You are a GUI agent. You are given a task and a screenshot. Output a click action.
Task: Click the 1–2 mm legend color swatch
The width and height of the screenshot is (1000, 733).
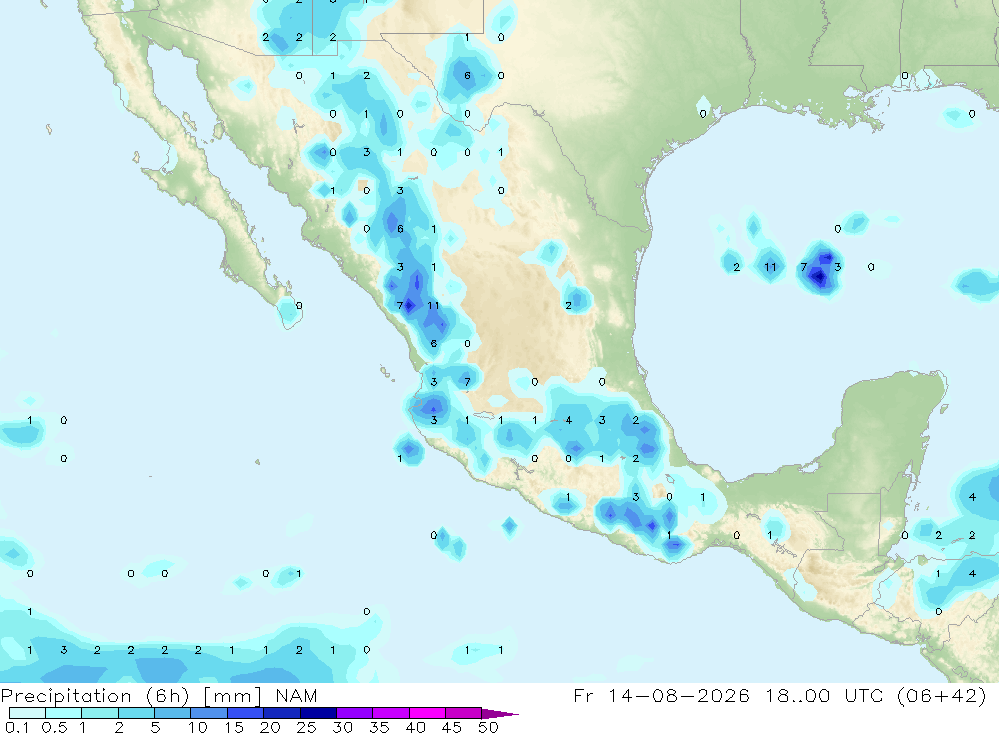(x=100, y=713)
